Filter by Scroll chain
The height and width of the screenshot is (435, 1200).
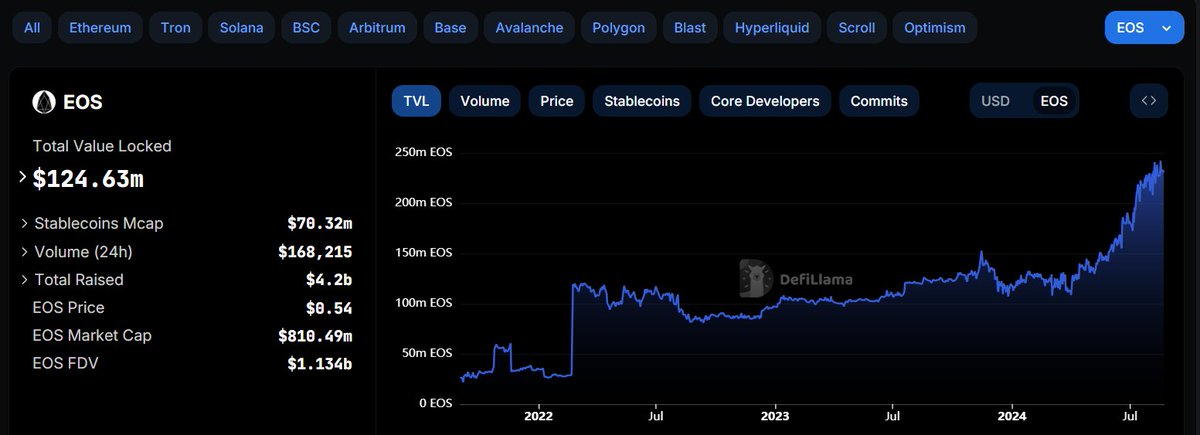[856, 28]
